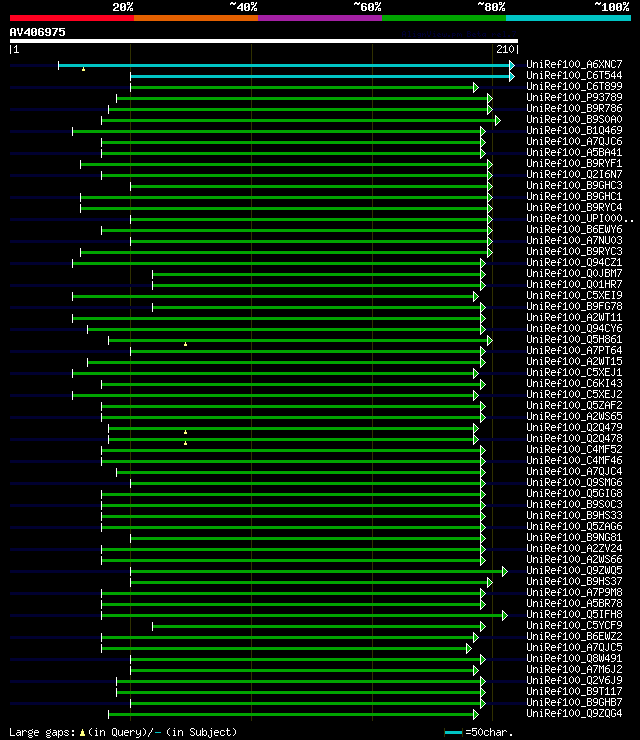Click the UniRef100_B9RYC3 label
The height and width of the screenshot is (740, 640).
(x=574, y=252)
